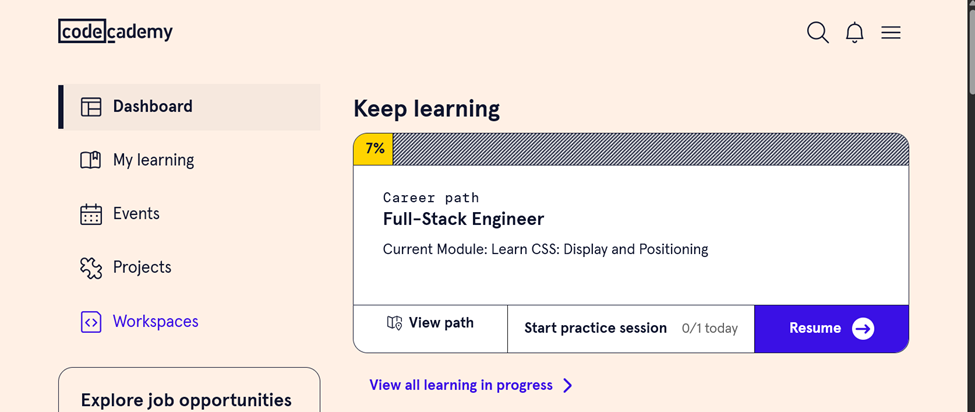Screen dimensions: 975x412
Task: Click the Events calendar icon
Action: pos(91,214)
